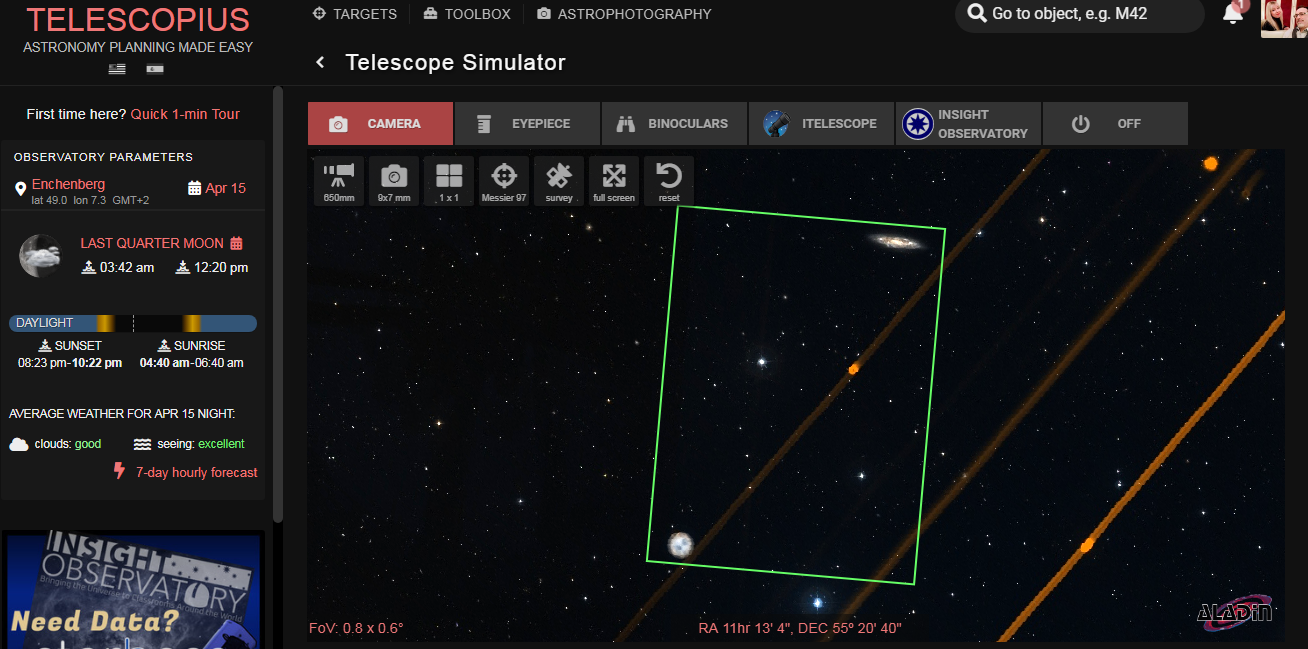Click the lat 49.0 lon 7.3 GMT+2 text

click(90, 200)
